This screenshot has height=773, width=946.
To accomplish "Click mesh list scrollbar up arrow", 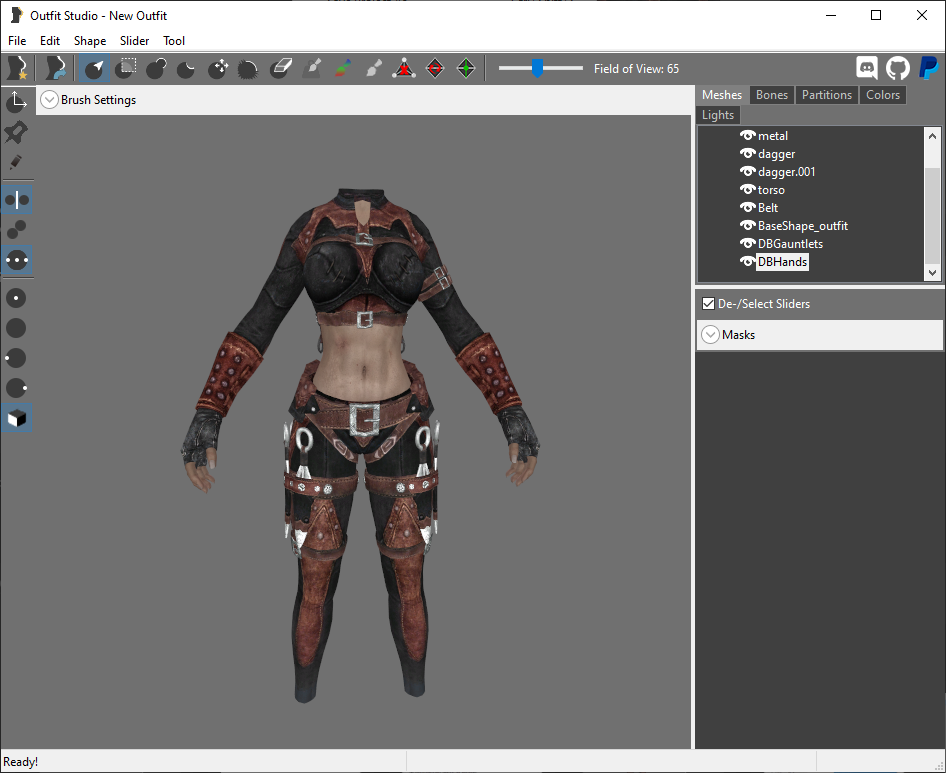I will tap(932, 136).
